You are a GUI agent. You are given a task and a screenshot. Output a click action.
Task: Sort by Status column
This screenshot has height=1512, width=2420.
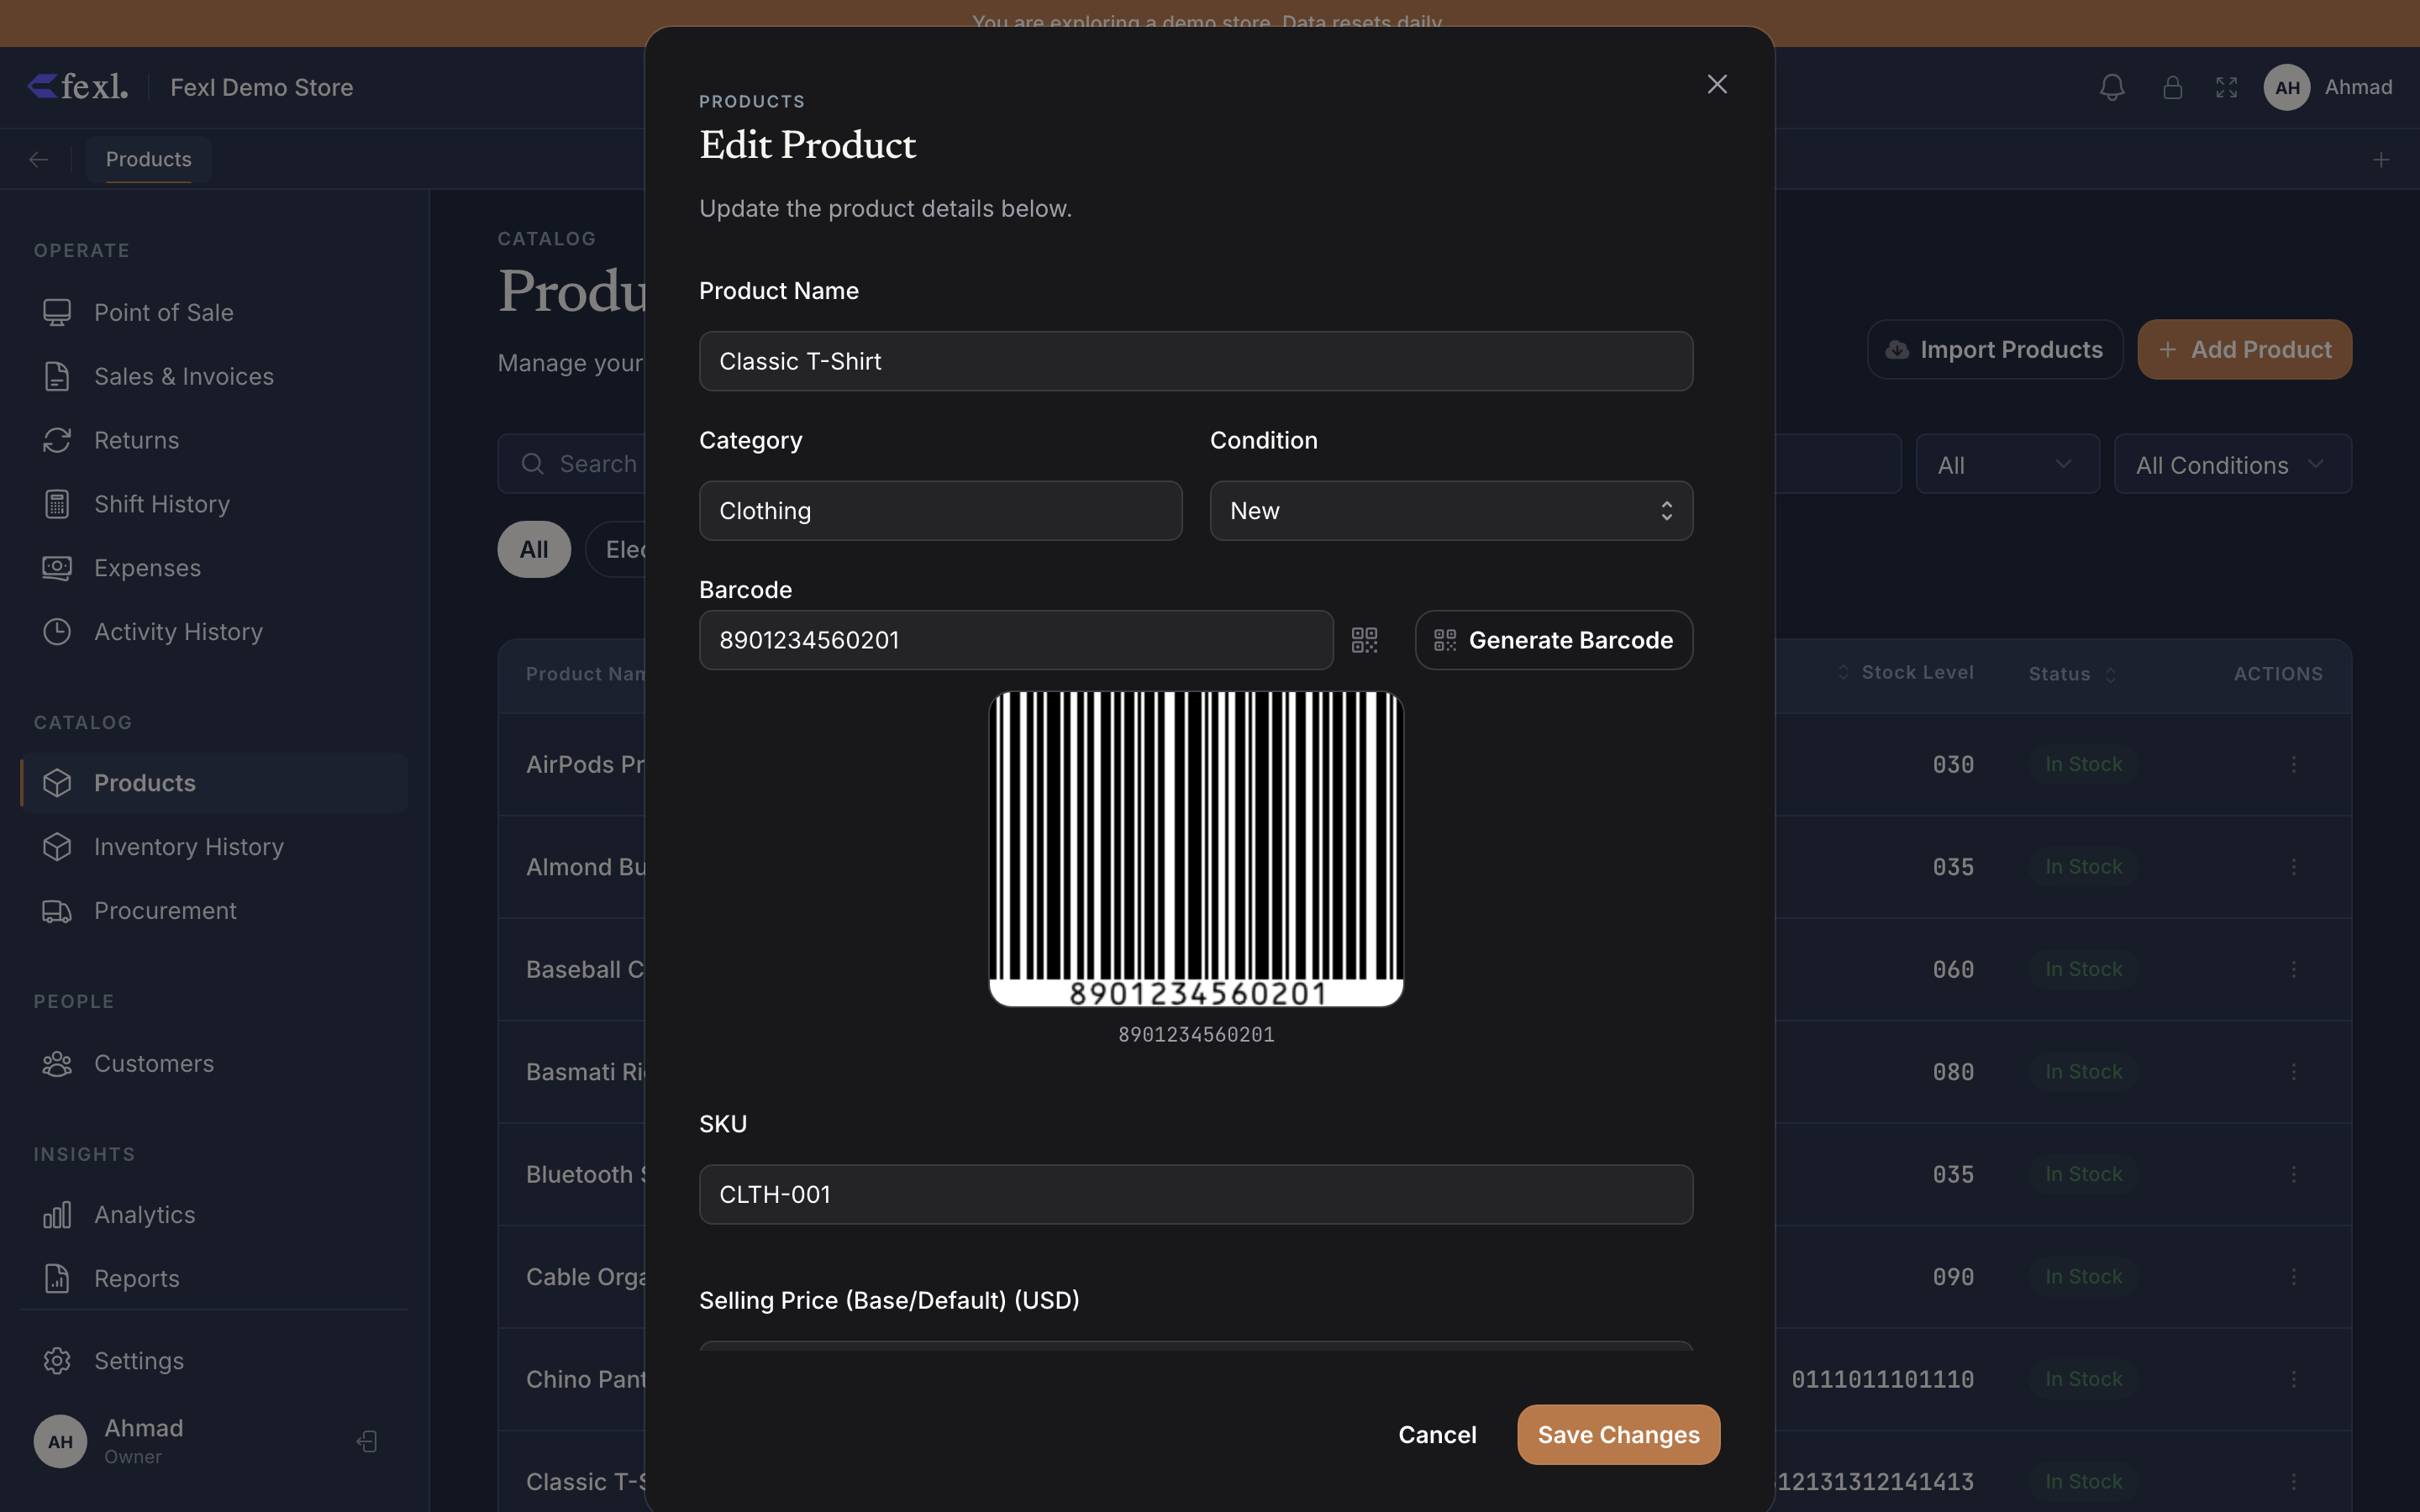[2072, 674]
